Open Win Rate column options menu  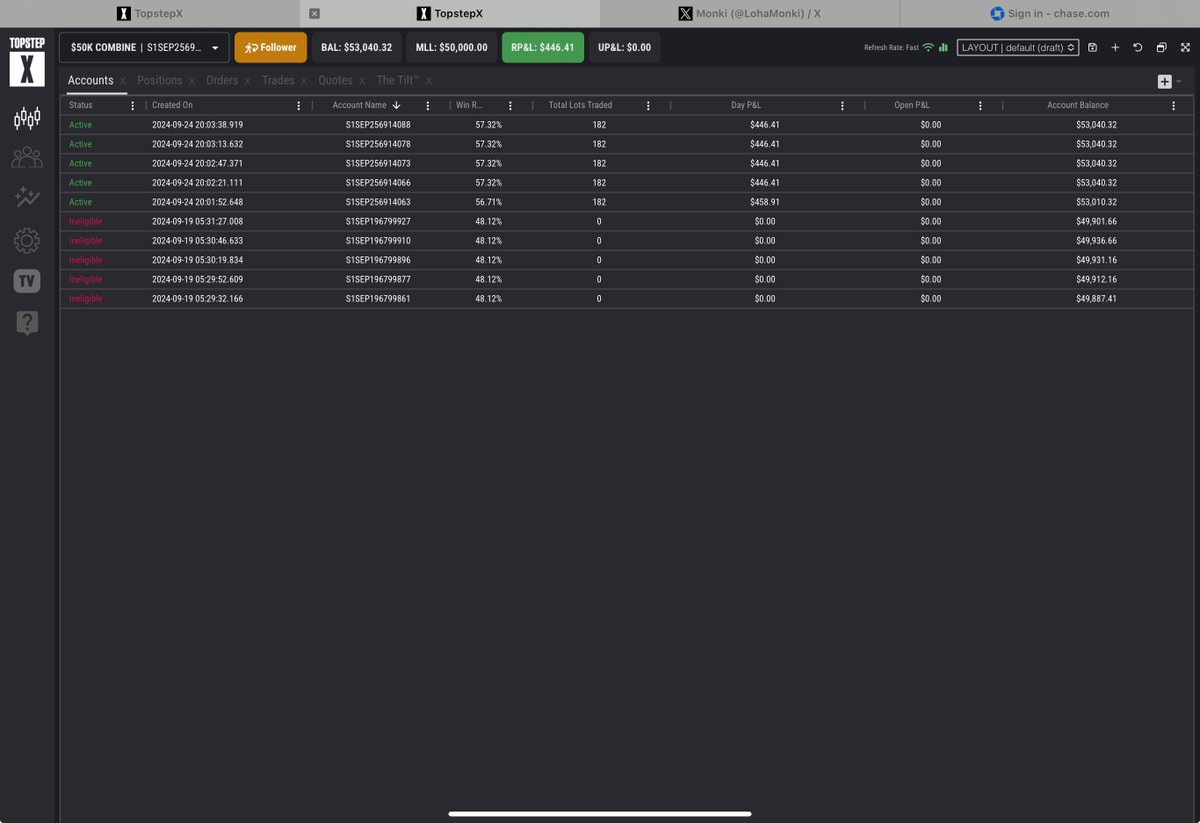[x=510, y=105]
